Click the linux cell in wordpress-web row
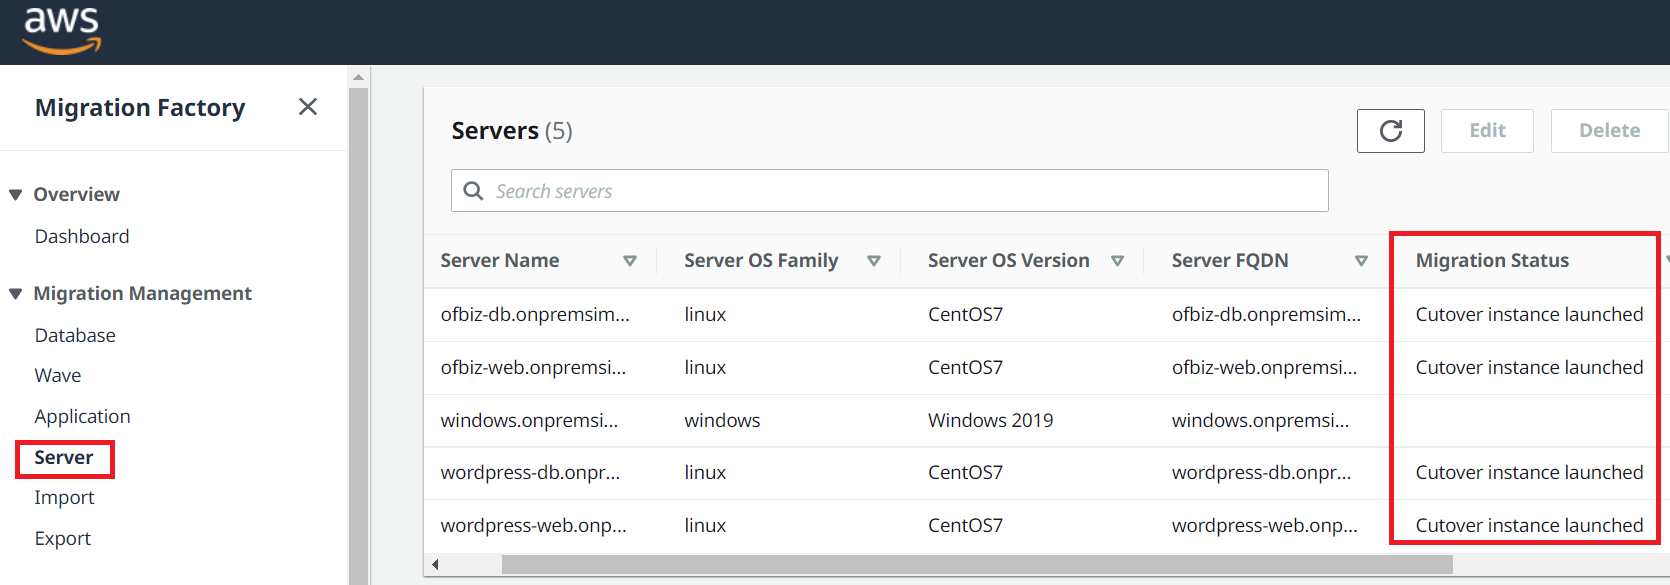The height and width of the screenshot is (585, 1670). tap(705, 525)
